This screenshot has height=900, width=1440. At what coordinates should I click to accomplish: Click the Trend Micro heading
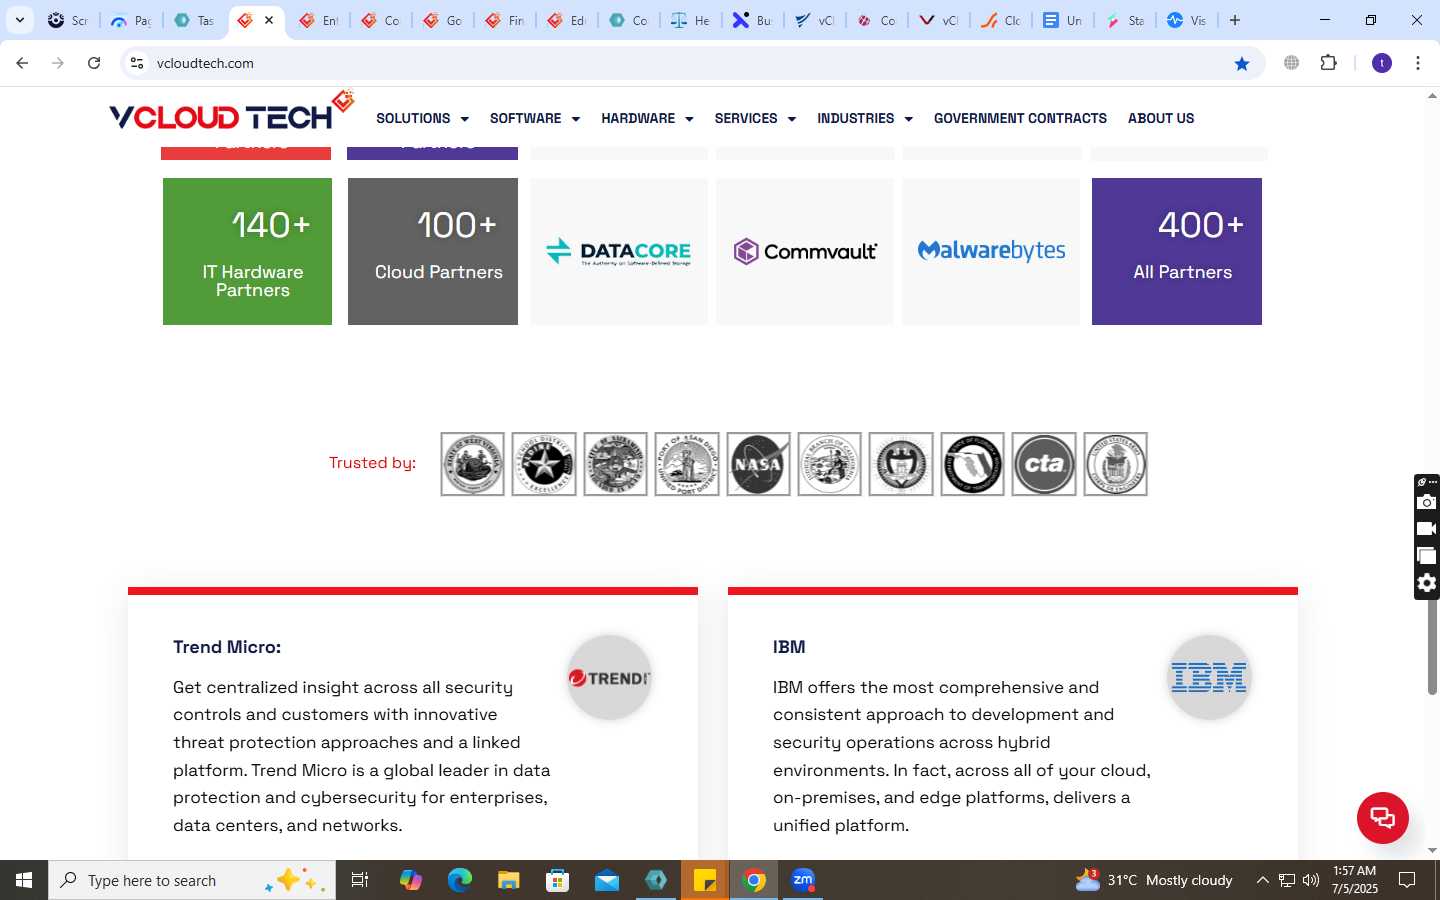pyautogui.click(x=227, y=647)
